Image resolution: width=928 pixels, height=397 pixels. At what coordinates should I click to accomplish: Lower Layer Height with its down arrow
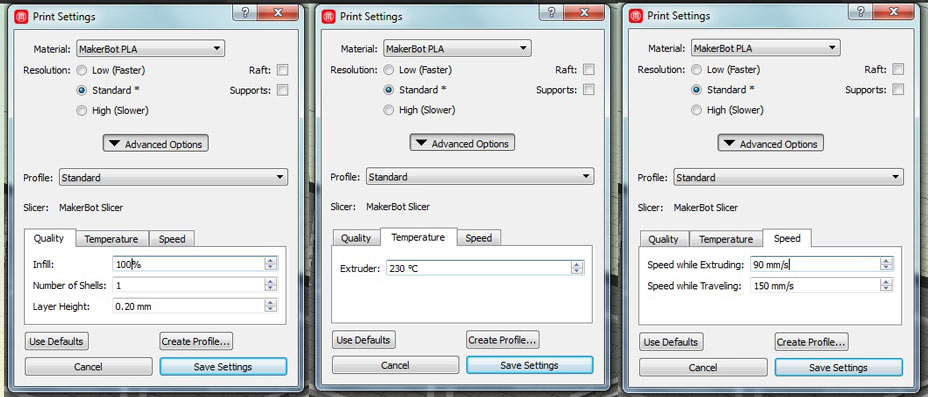(270, 309)
